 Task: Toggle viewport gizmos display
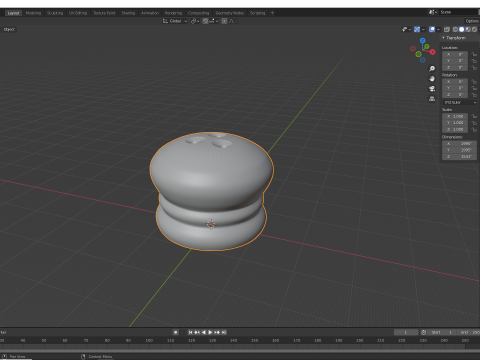[417, 30]
